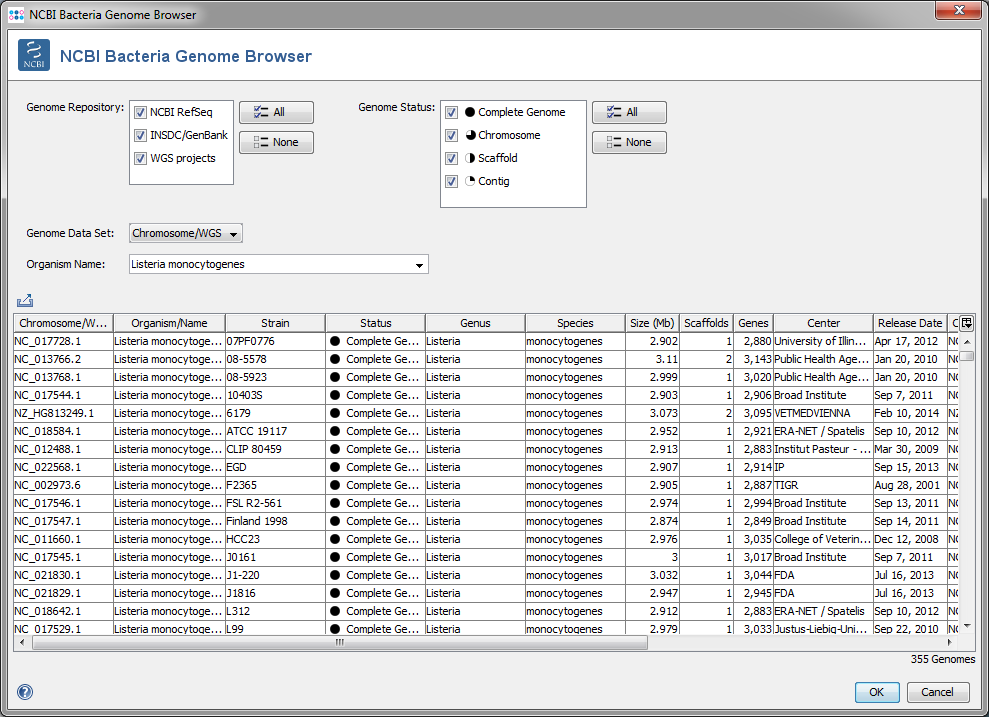Click the export table icon above the table

pos(25,301)
